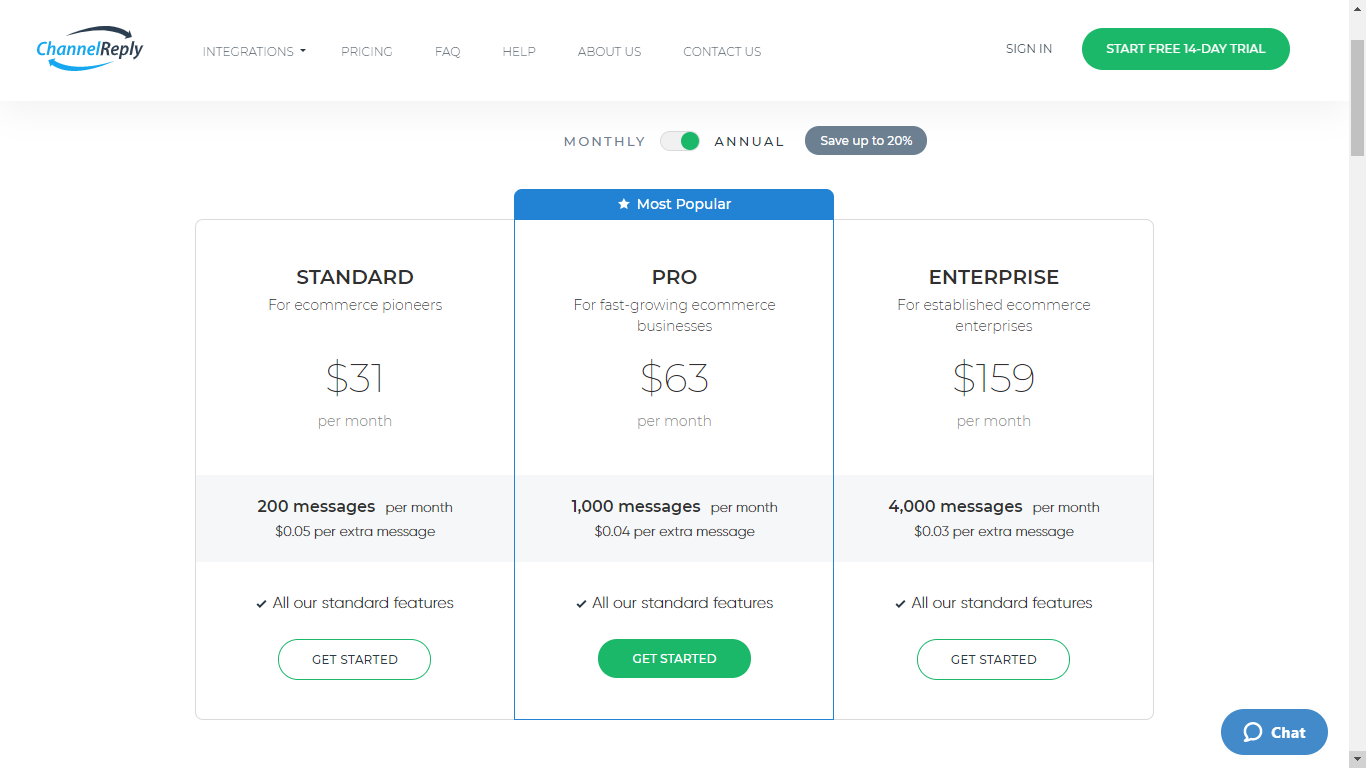Get started with the Enterprise plan
1366x768 pixels.
(993, 659)
